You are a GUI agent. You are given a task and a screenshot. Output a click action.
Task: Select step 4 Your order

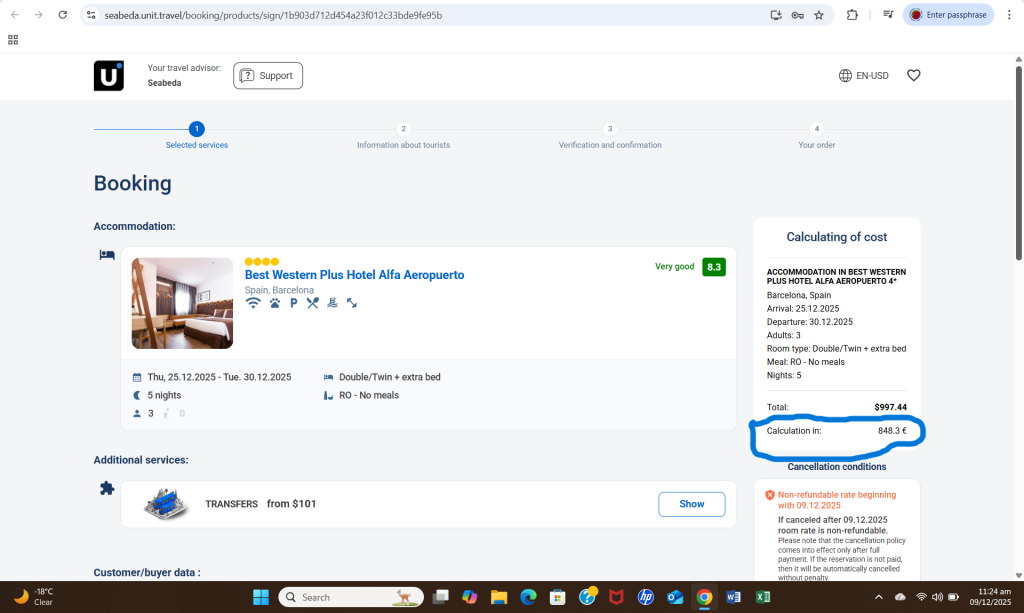[817, 129]
